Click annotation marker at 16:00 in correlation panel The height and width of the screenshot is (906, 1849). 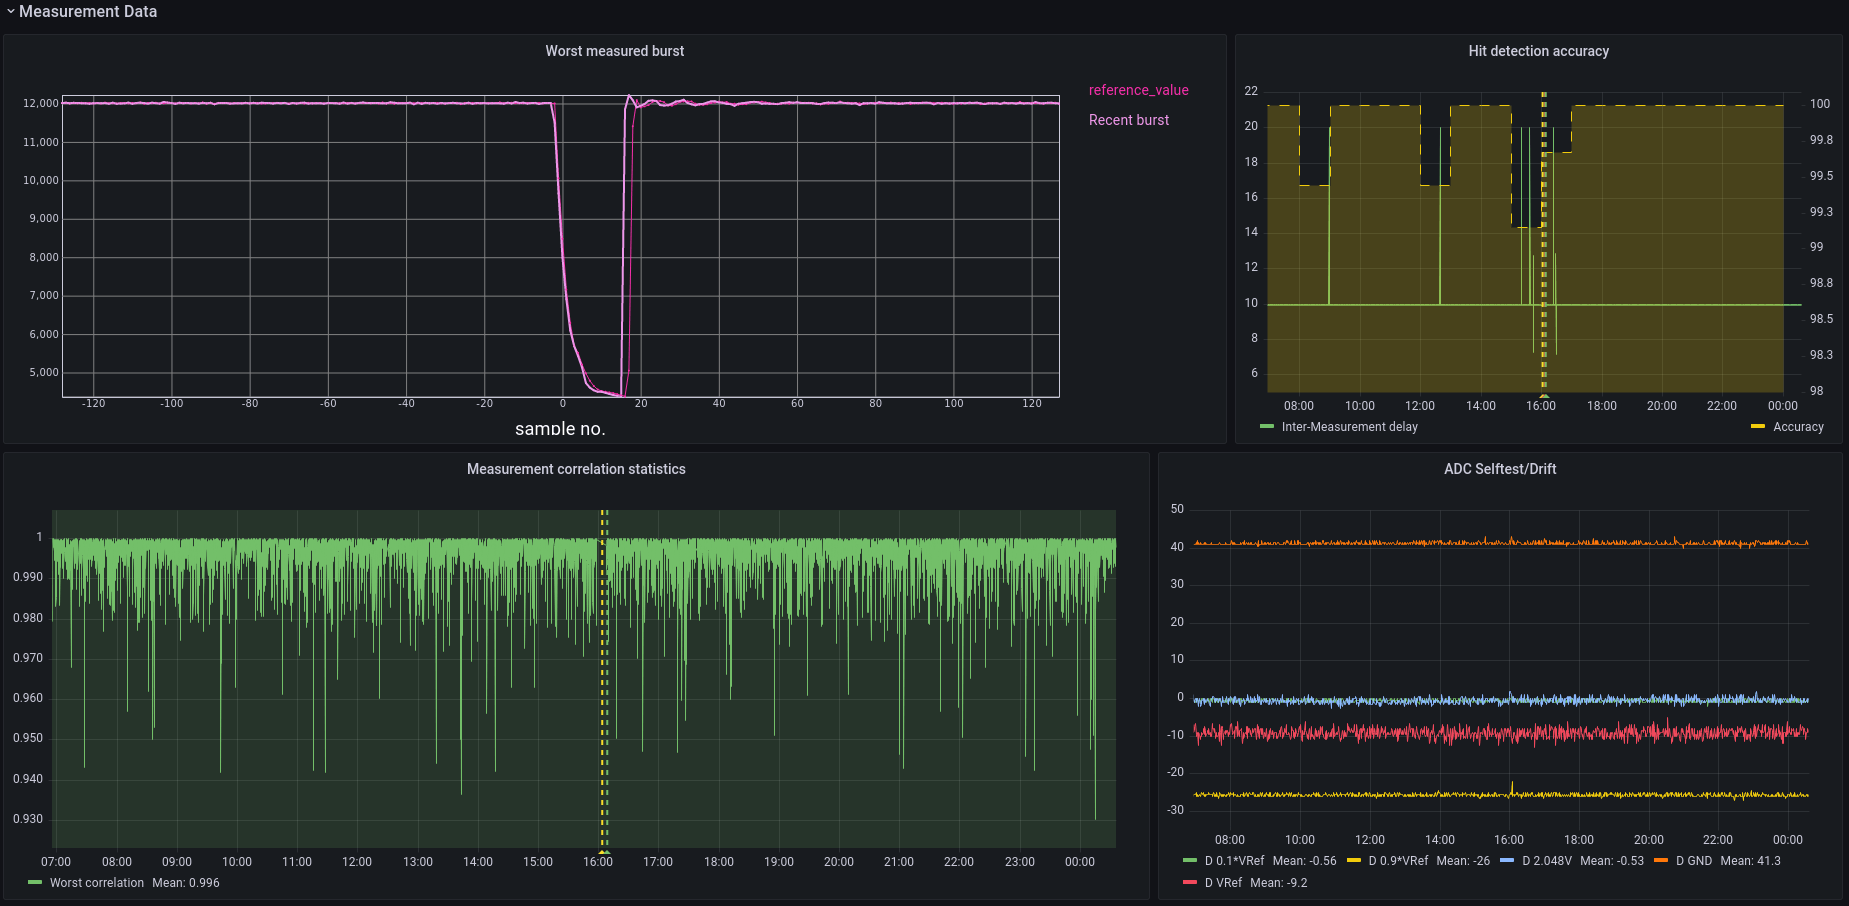604,851
